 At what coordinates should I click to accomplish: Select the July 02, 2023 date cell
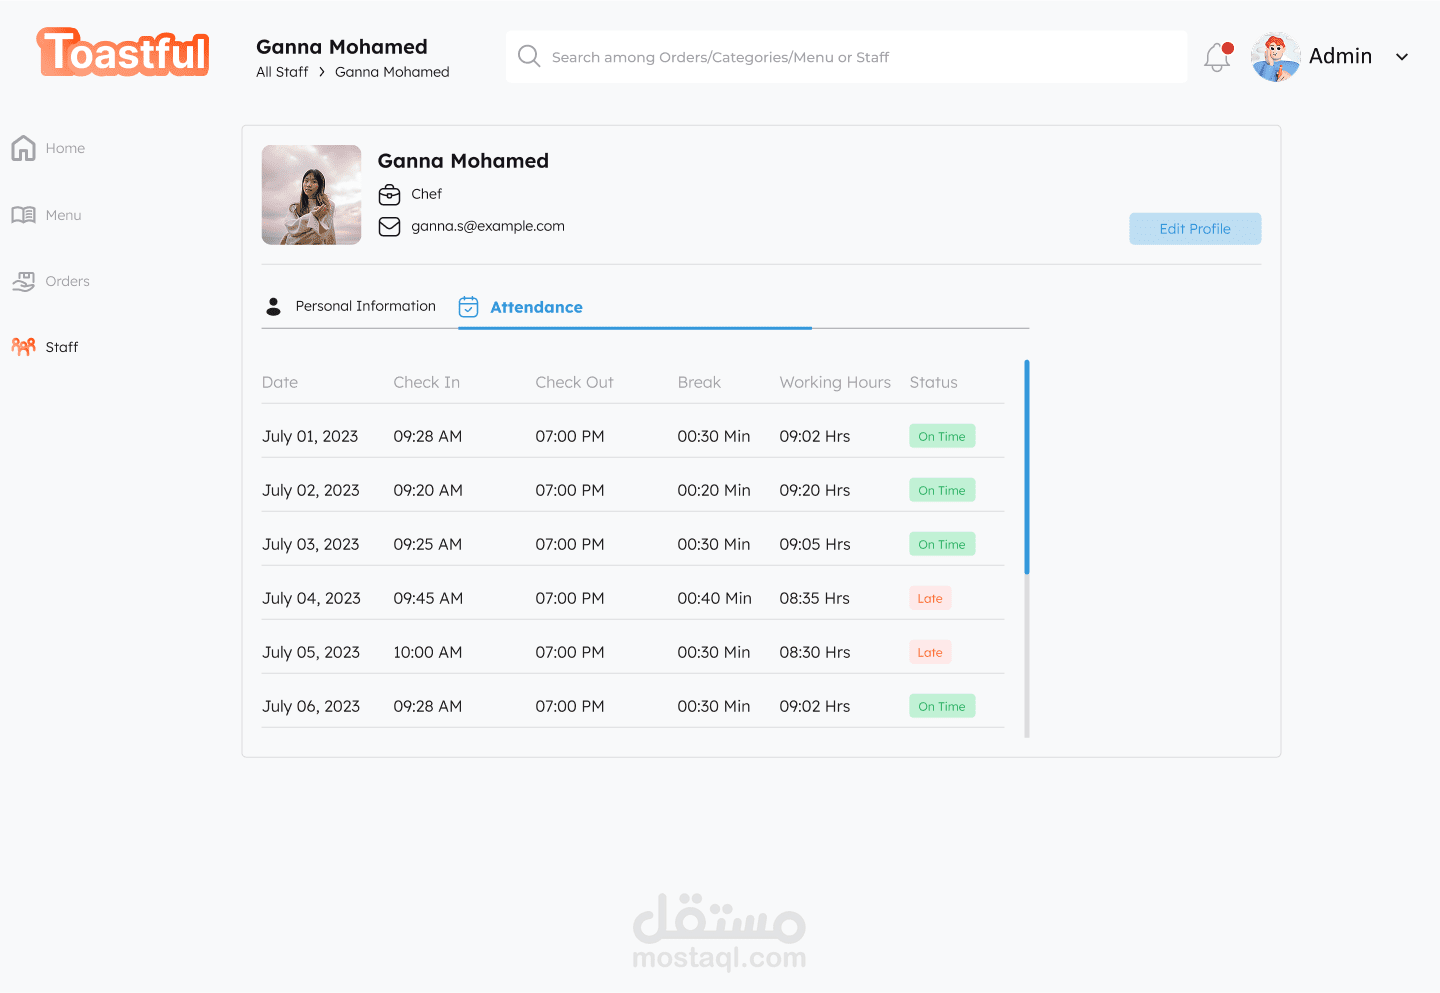[311, 490]
